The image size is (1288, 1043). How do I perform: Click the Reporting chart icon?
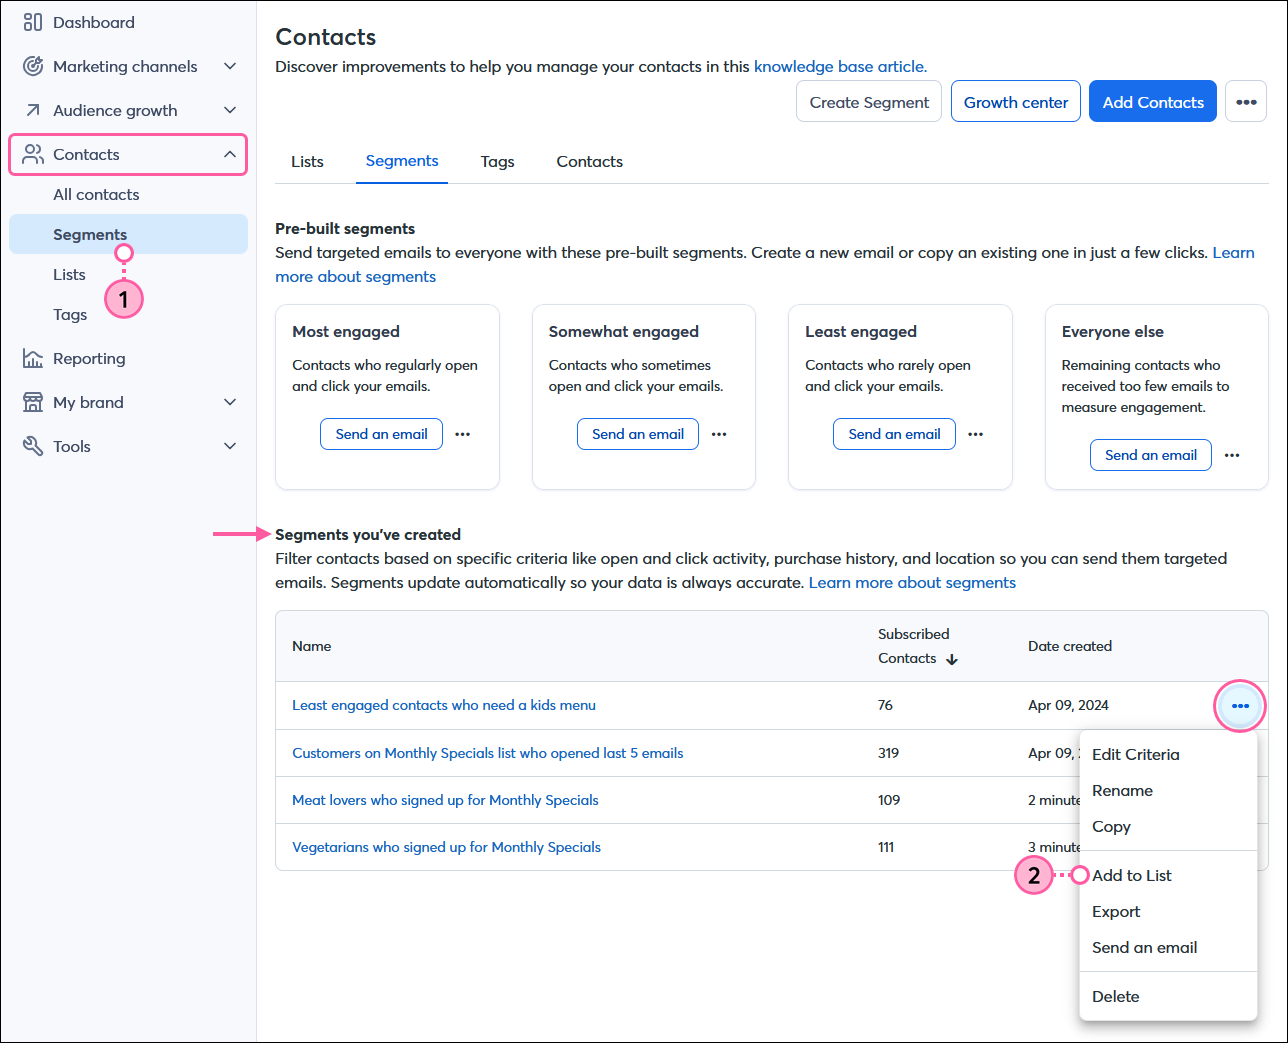(x=33, y=358)
